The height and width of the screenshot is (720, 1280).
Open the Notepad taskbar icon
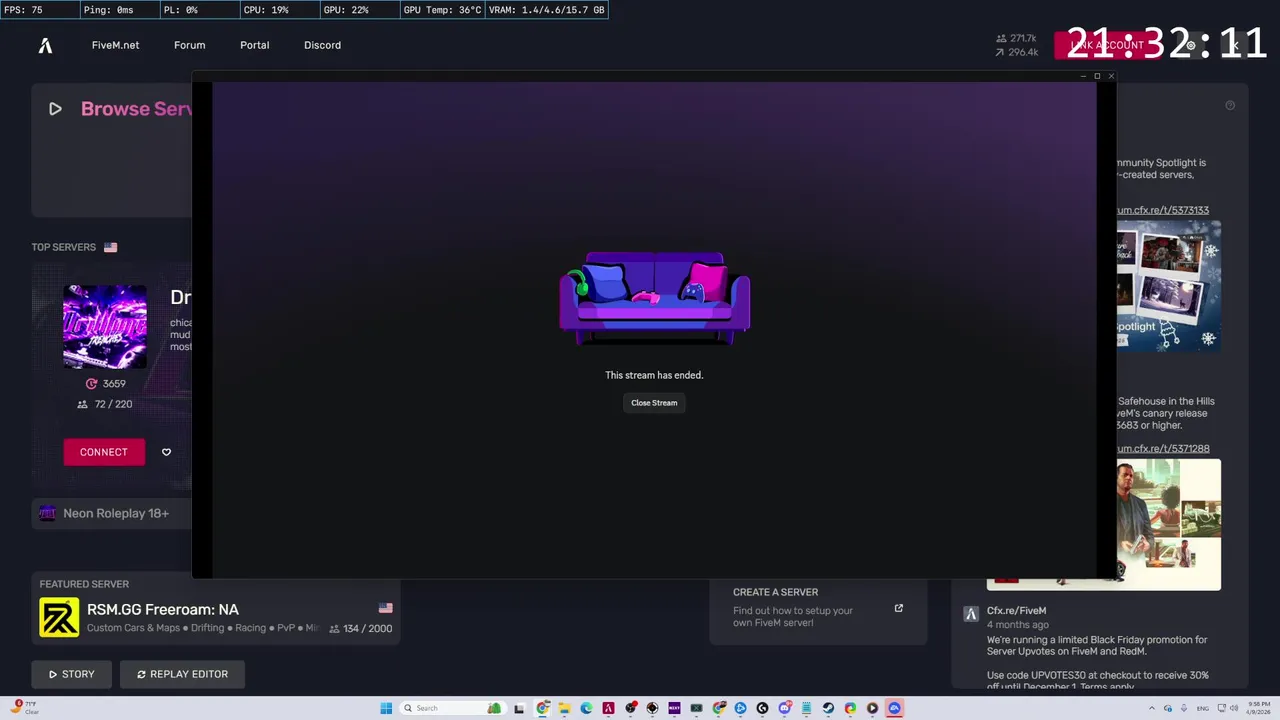pos(806,708)
